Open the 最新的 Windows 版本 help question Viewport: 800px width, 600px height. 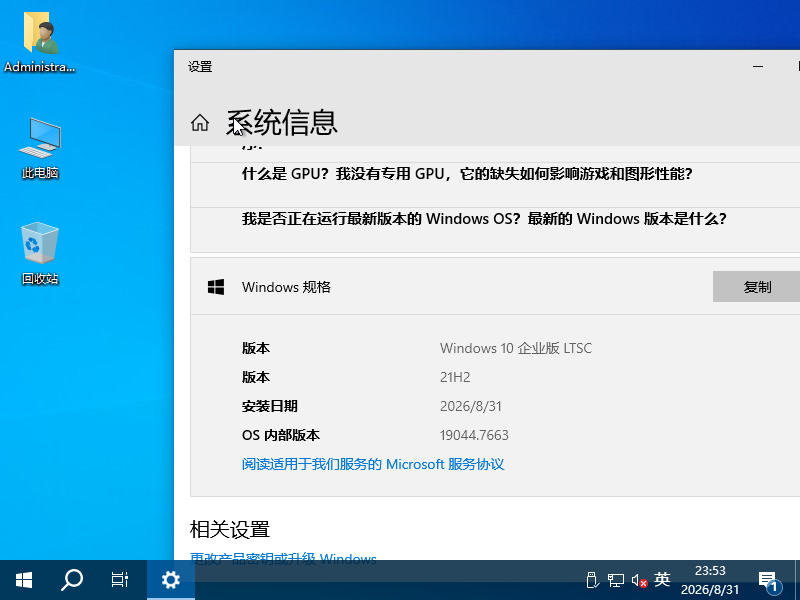pos(484,219)
